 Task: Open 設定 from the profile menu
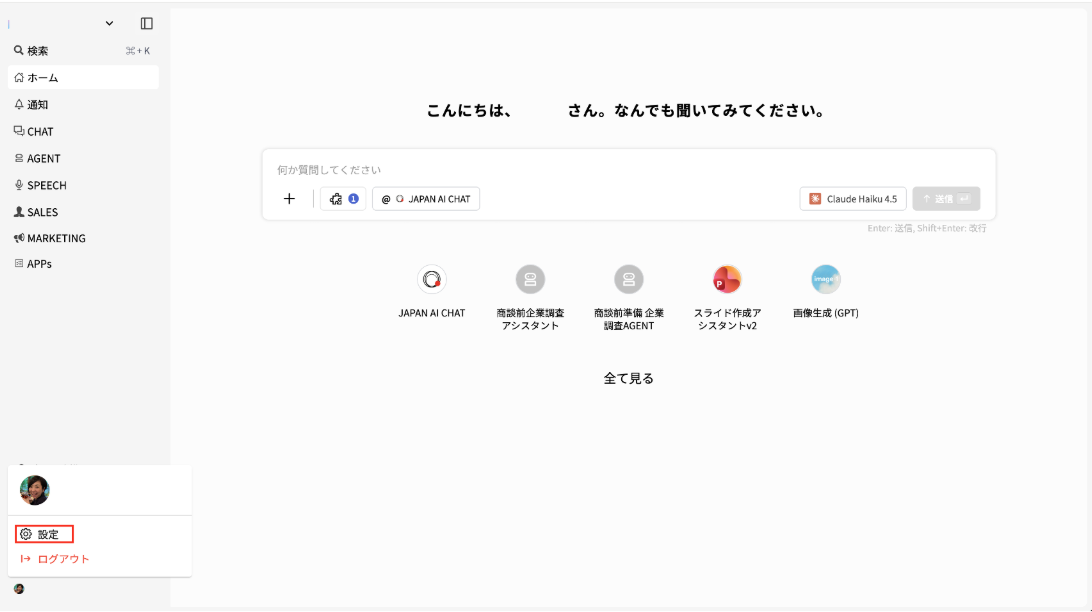(x=43, y=533)
